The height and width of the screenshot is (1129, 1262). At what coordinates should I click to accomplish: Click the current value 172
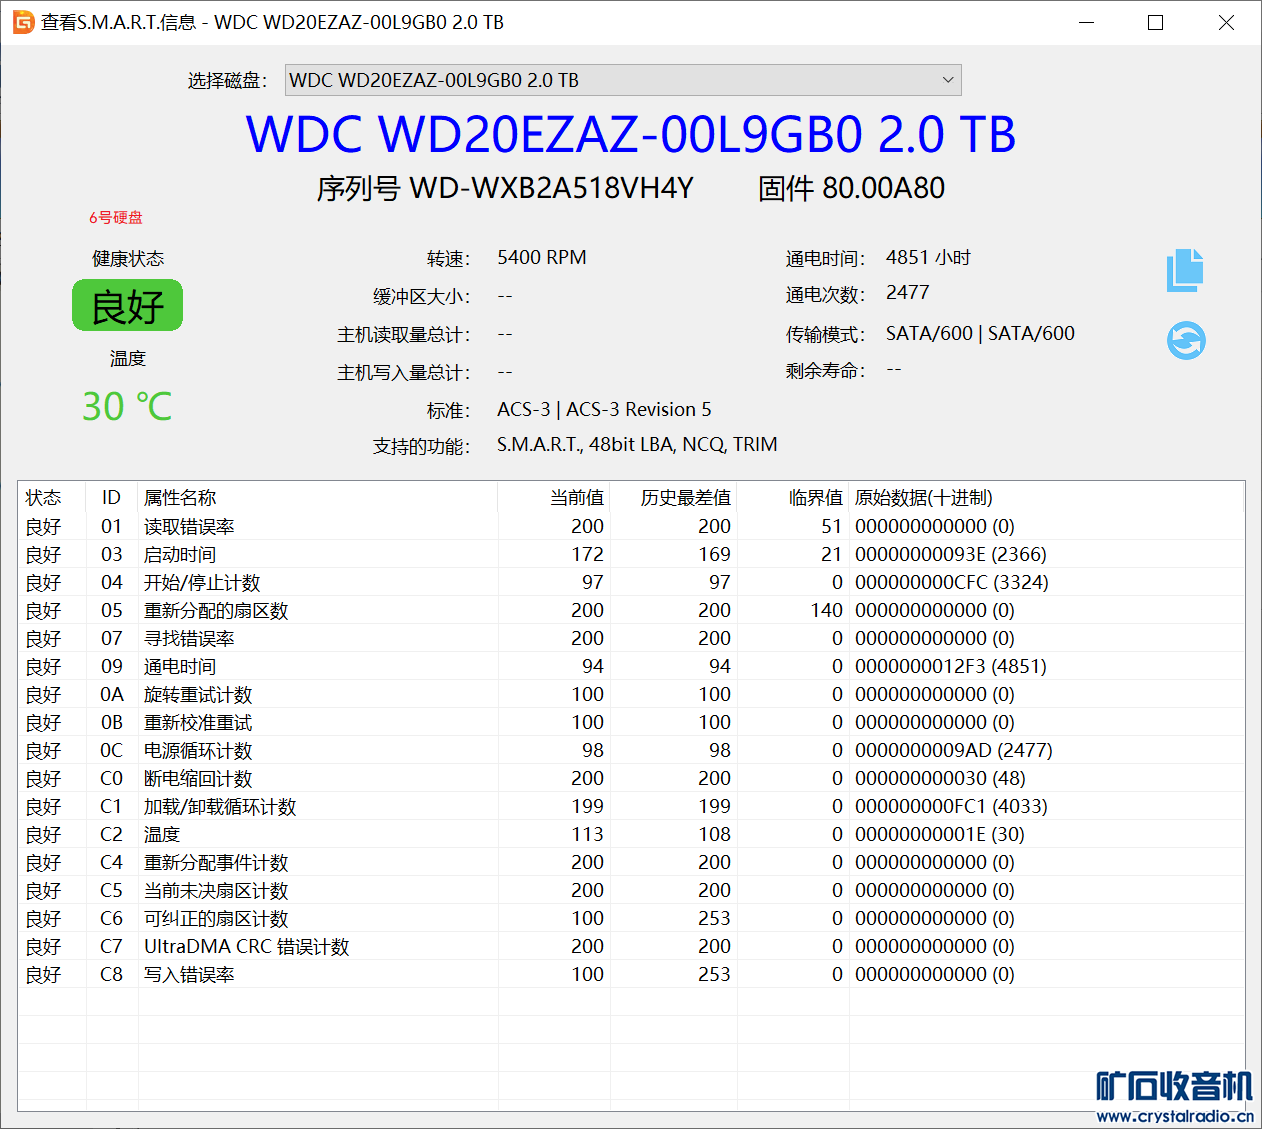point(588,554)
